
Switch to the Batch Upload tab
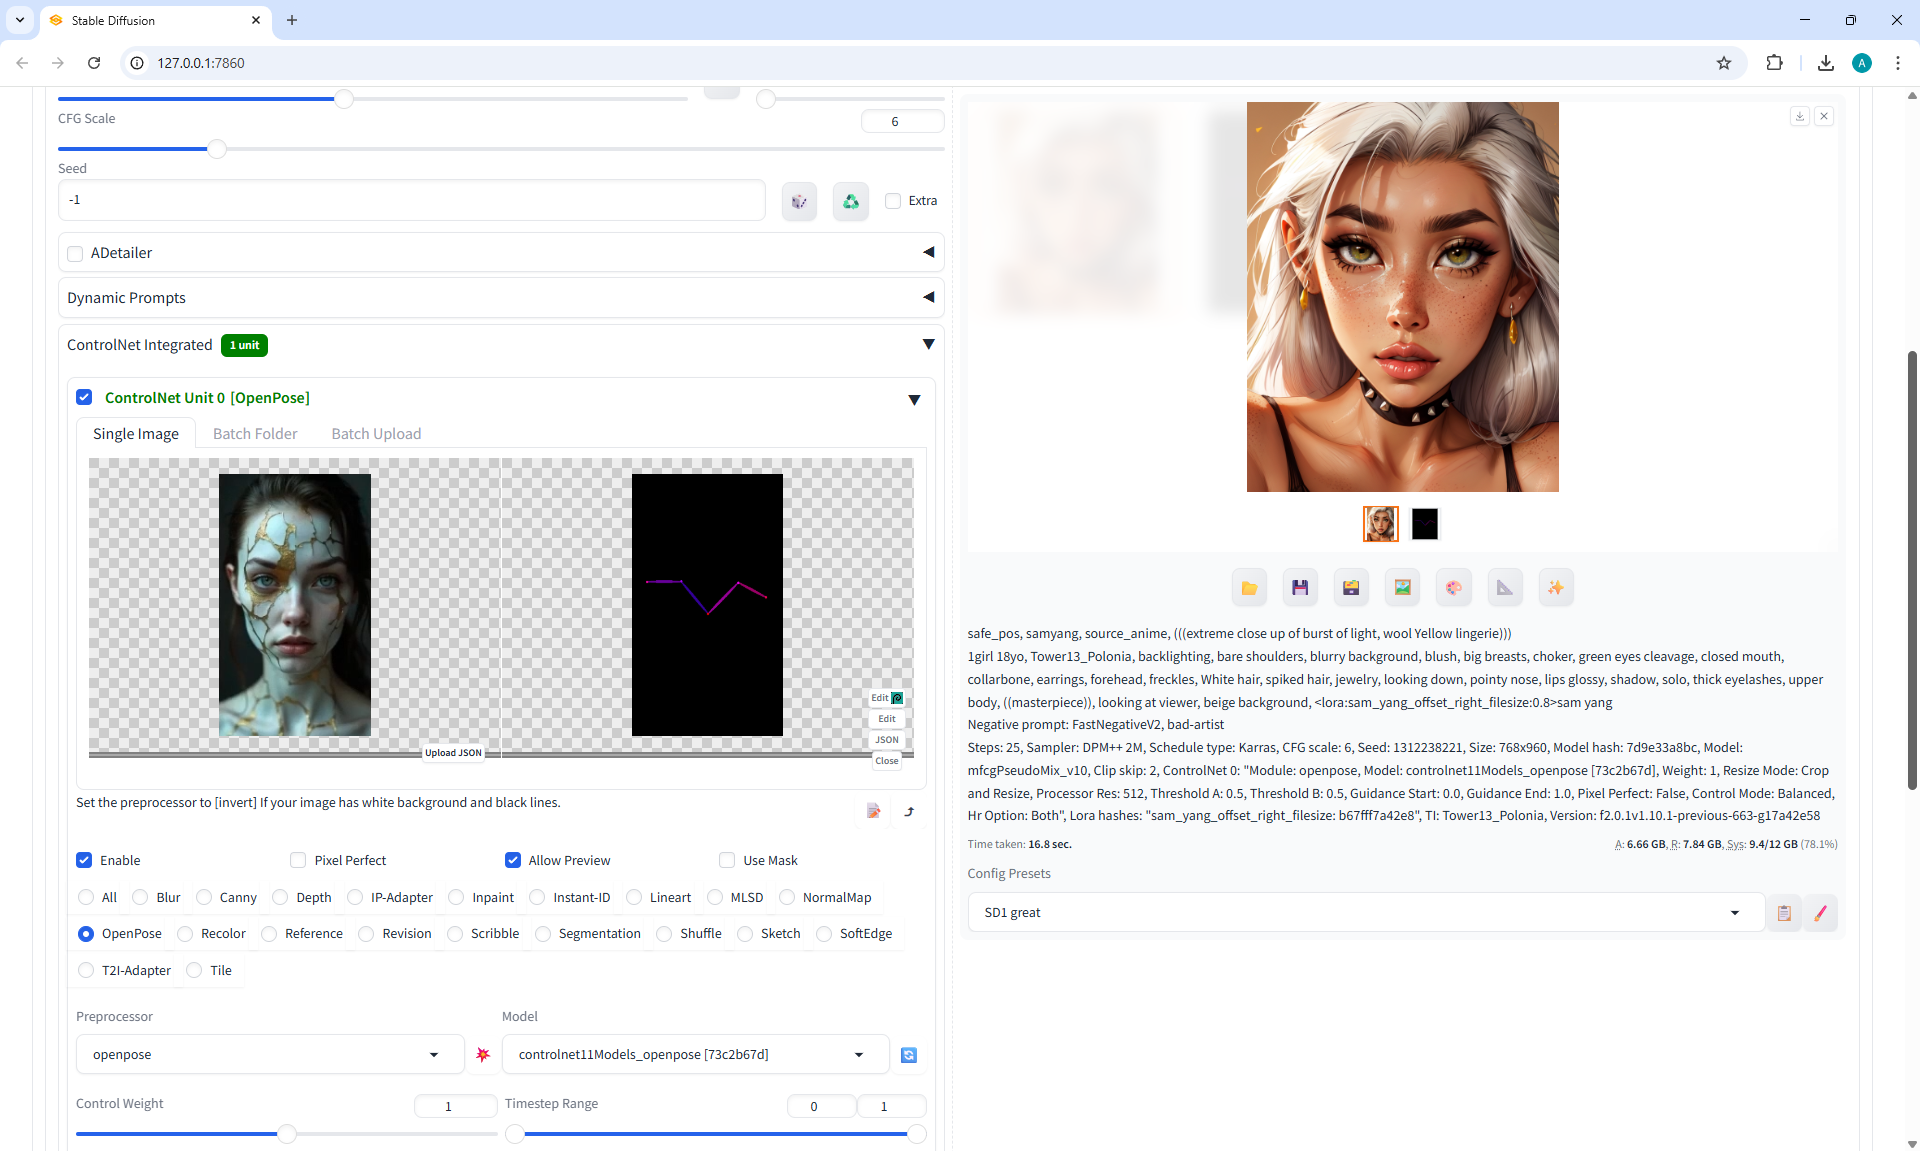[376, 434]
